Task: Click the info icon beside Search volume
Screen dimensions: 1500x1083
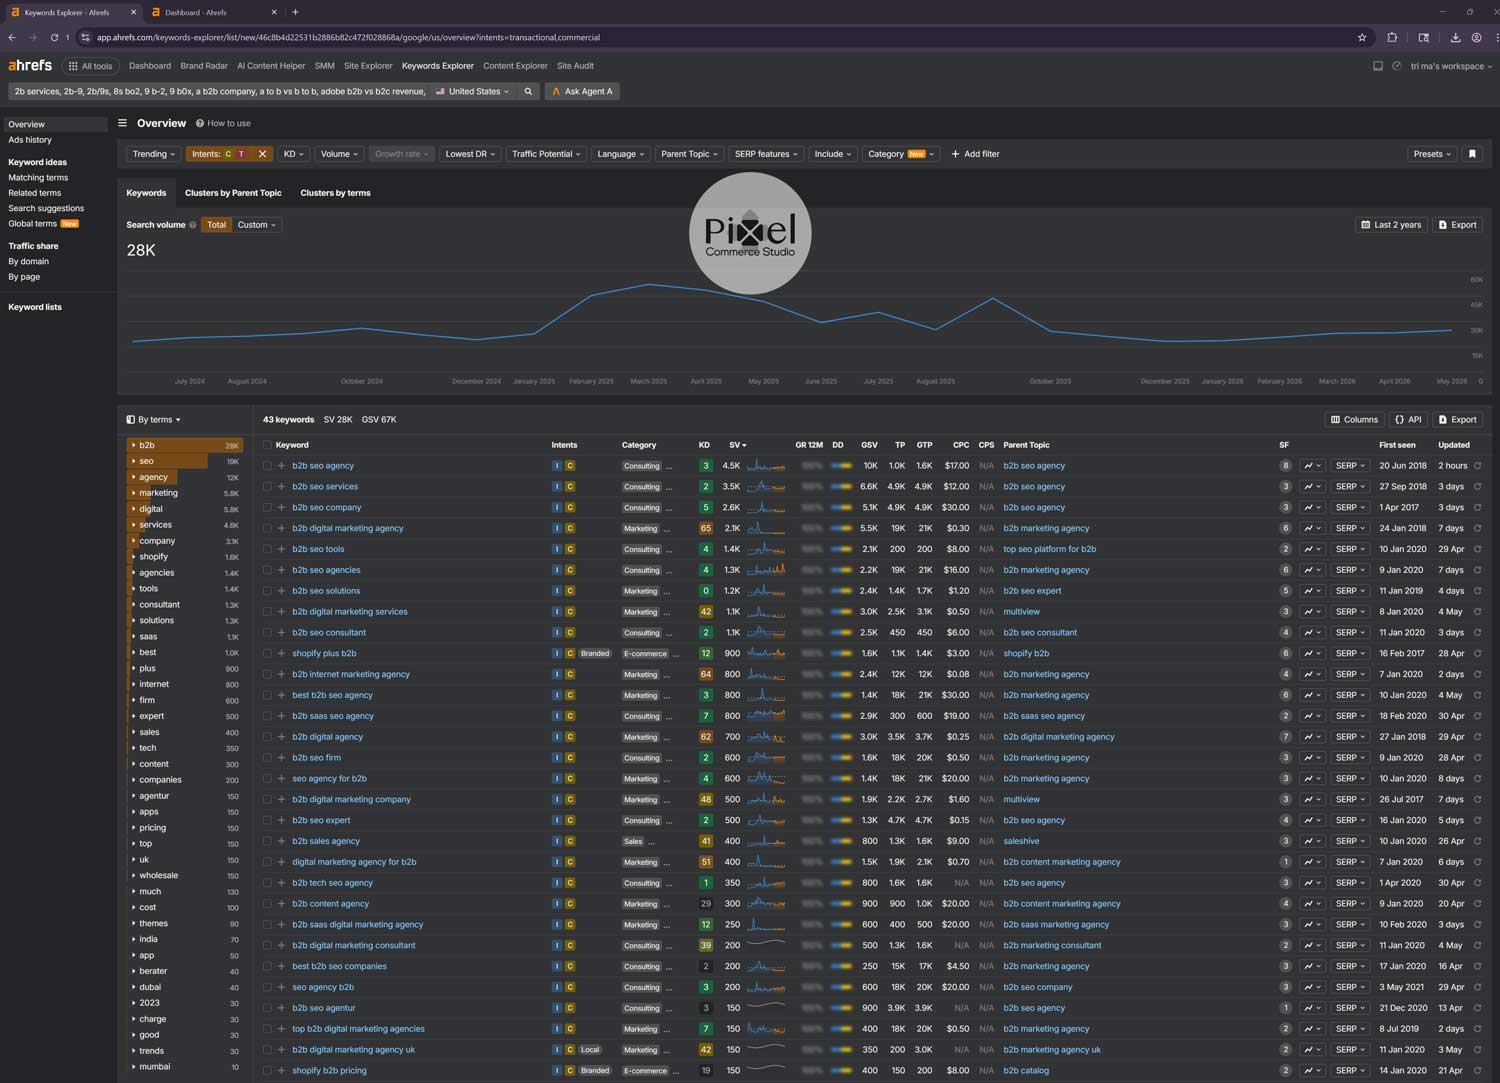Action: pyautogui.click(x=193, y=225)
